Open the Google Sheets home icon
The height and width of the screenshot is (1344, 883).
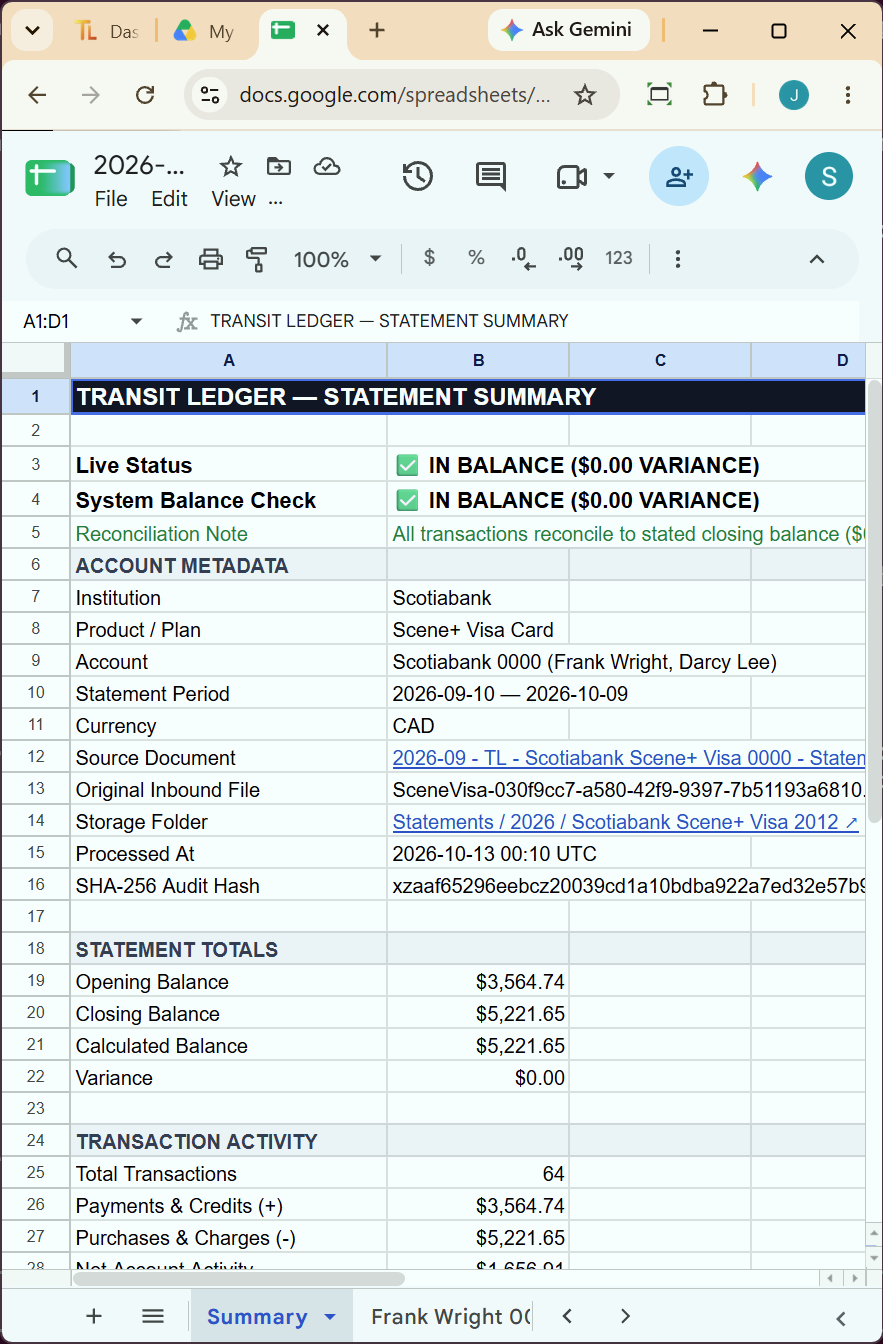pyautogui.click(x=50, y=178)
